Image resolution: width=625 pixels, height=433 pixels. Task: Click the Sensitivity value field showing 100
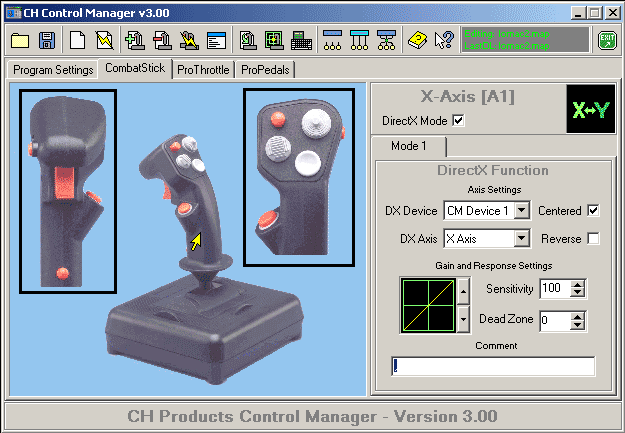point(555,289)
